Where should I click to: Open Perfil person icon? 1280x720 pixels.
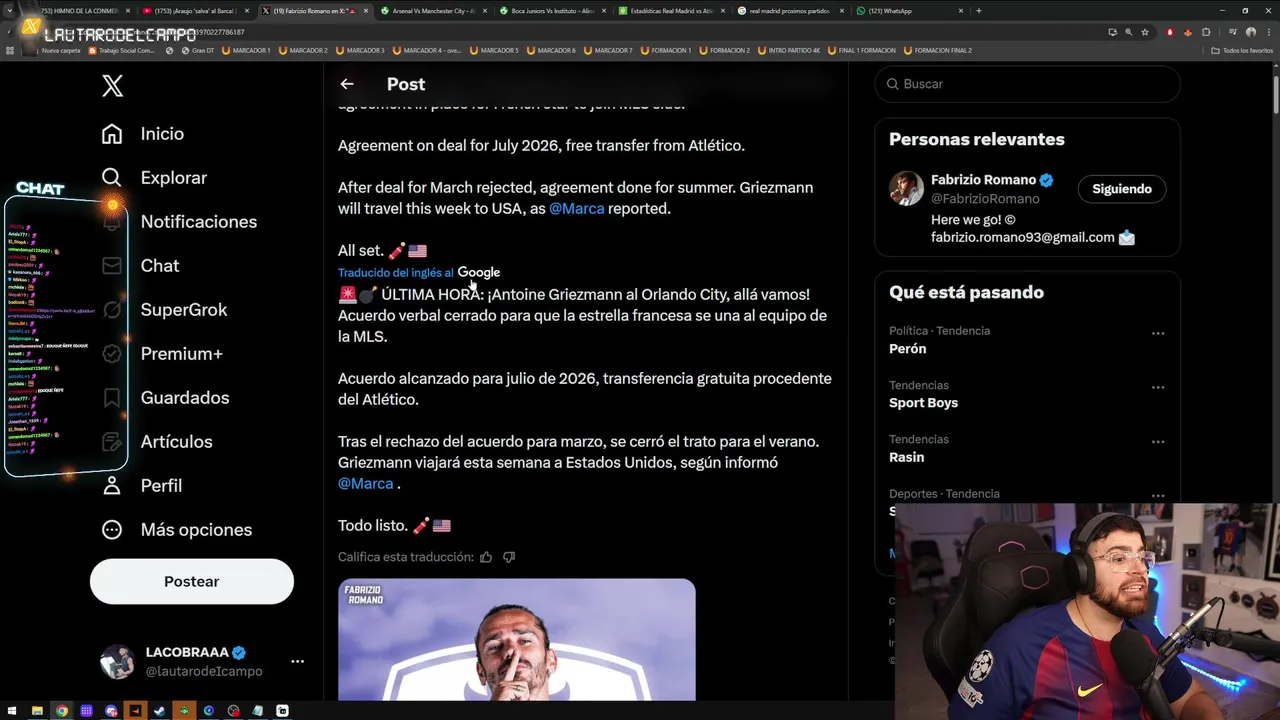click(112, 486)
